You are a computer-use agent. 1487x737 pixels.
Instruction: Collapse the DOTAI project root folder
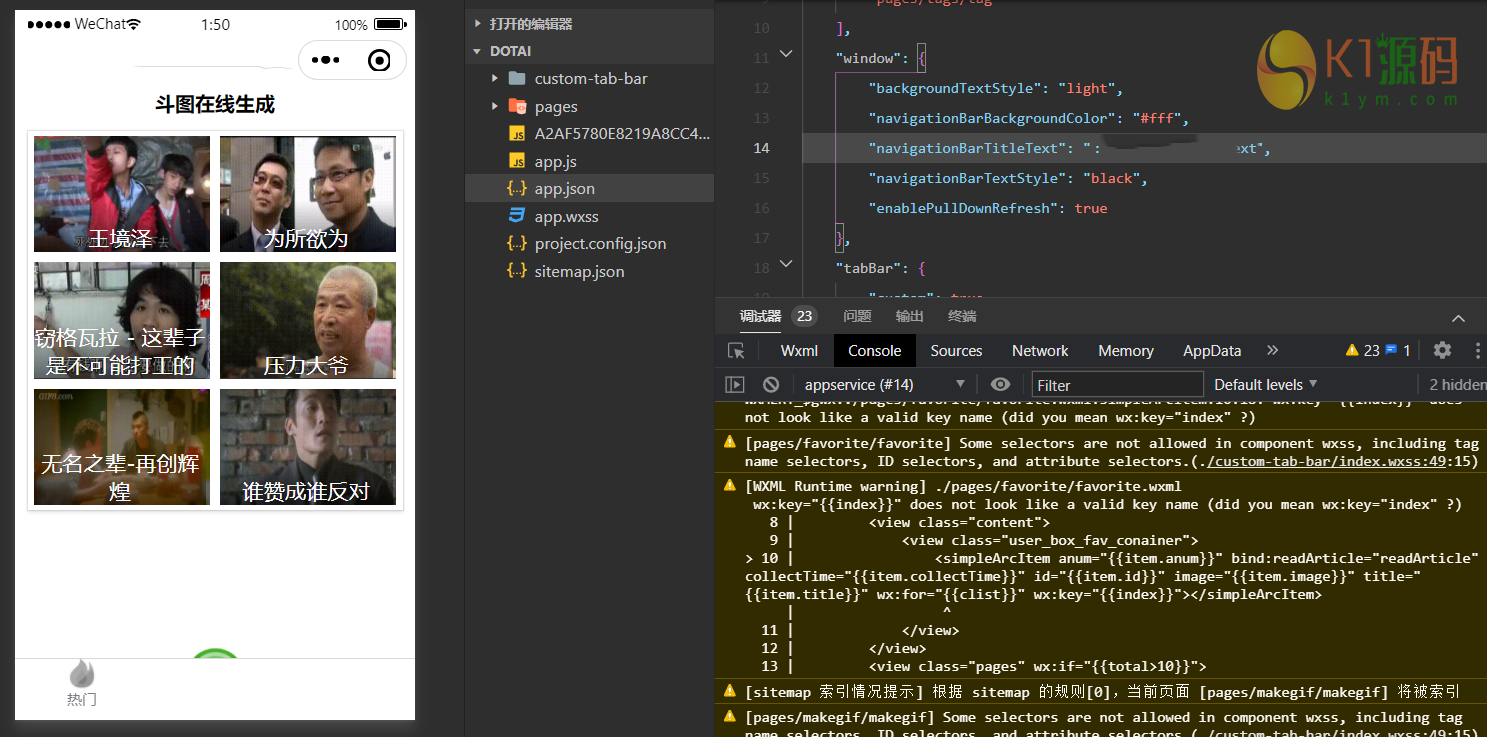[477, 51]
